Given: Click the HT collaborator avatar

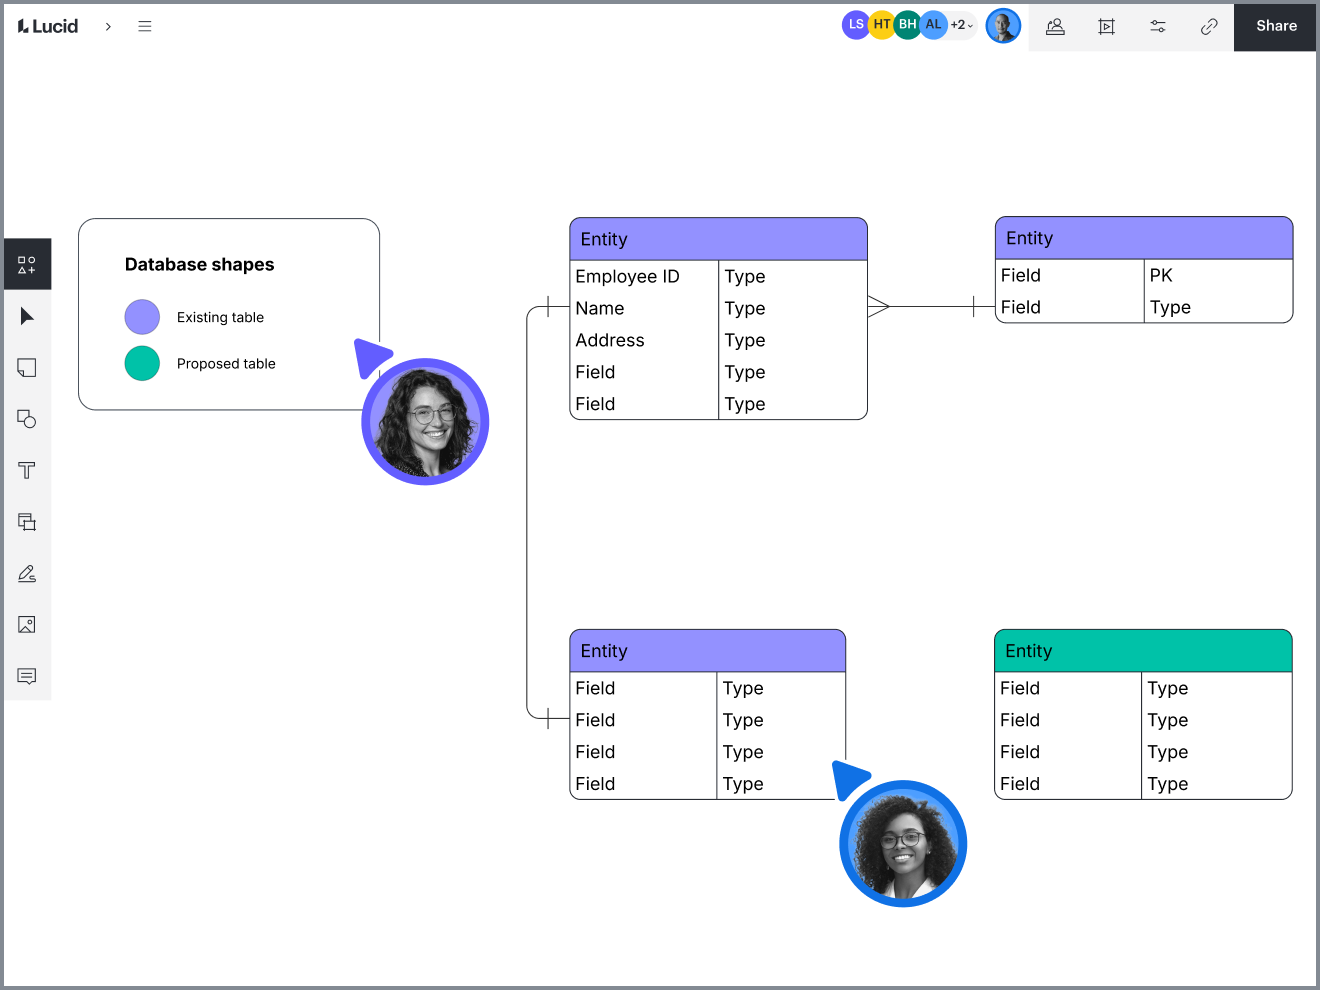Looking at the screenshot, I should [x=881, y=25].
